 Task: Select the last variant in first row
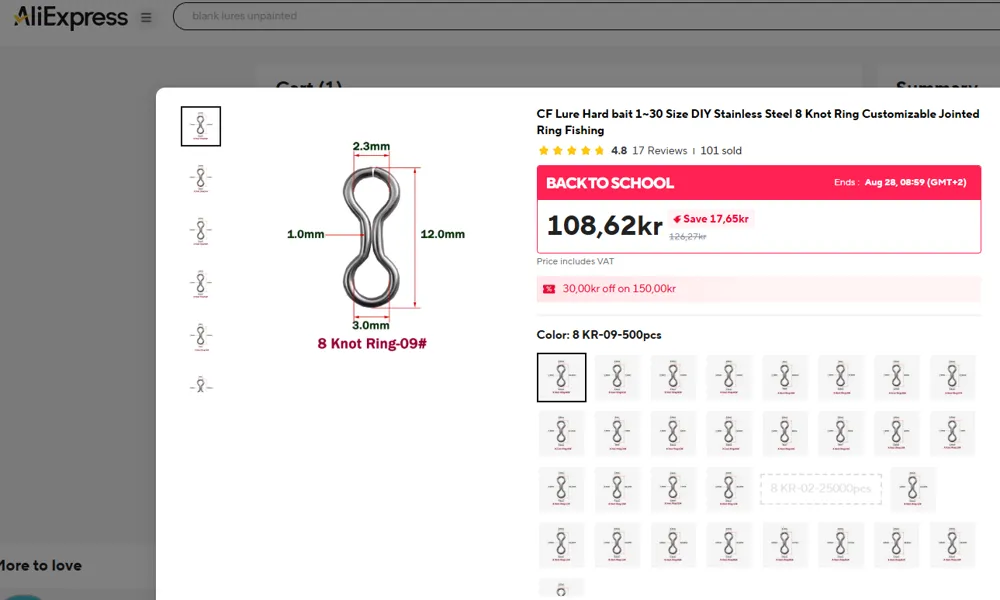953,377
